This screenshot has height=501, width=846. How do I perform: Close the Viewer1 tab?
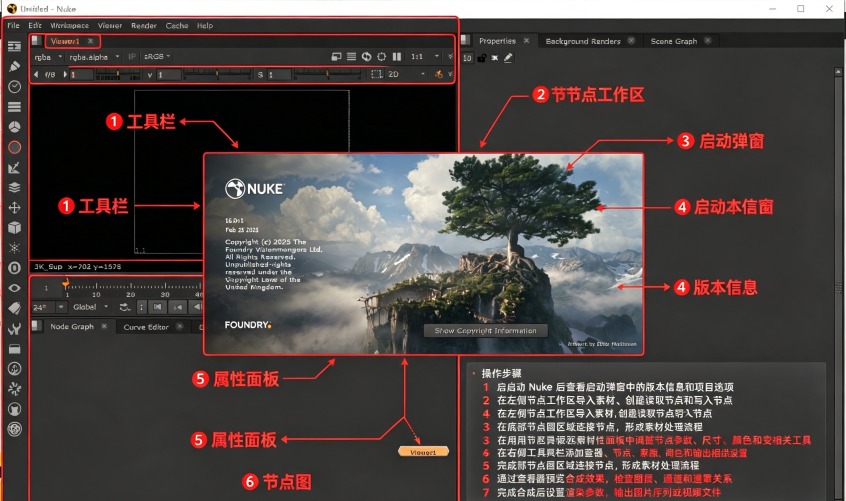(91, 41)
